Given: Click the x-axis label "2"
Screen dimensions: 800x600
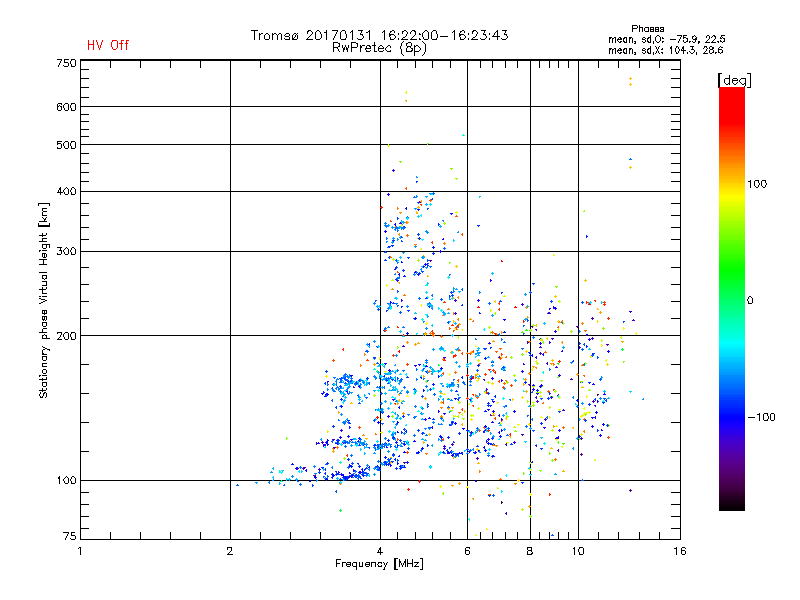Looking at the screenshot, I should [230, 551].
